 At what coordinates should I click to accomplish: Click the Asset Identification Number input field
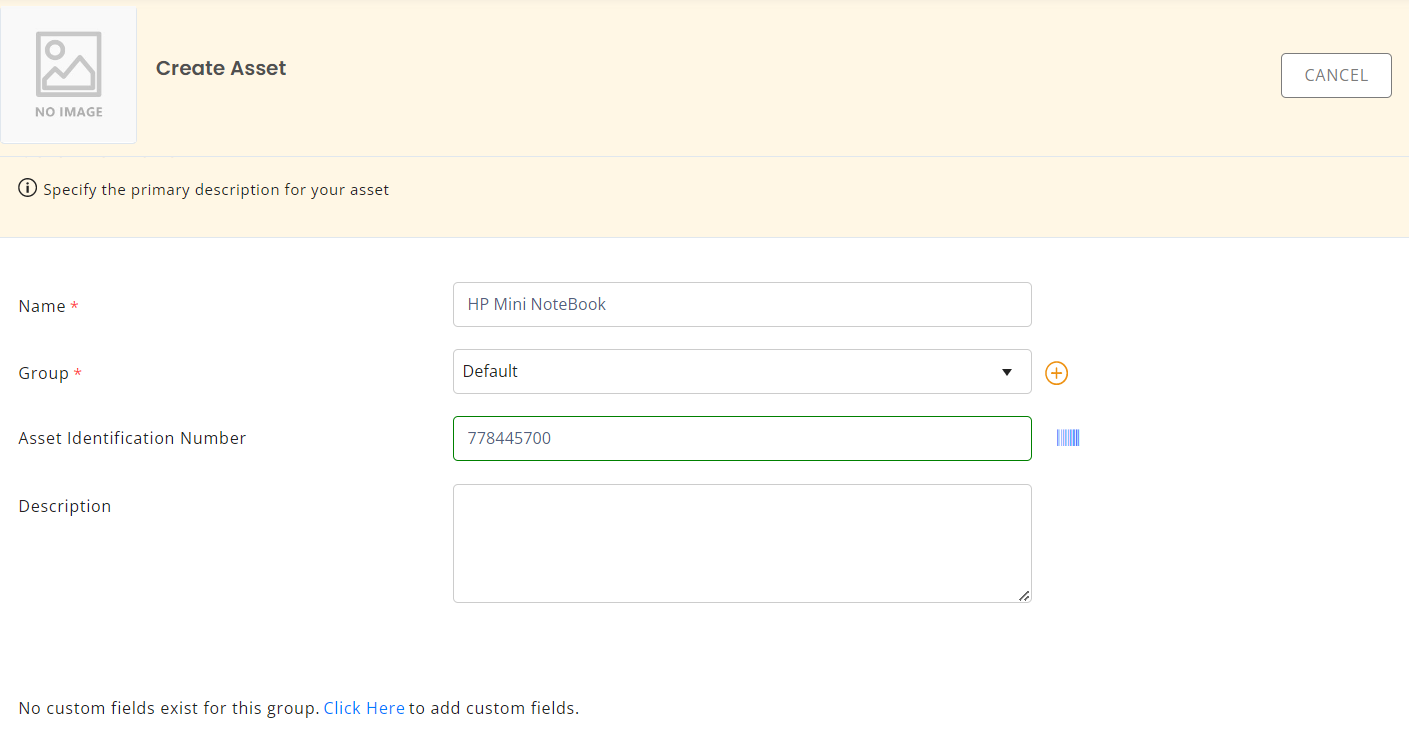point(741,438)
